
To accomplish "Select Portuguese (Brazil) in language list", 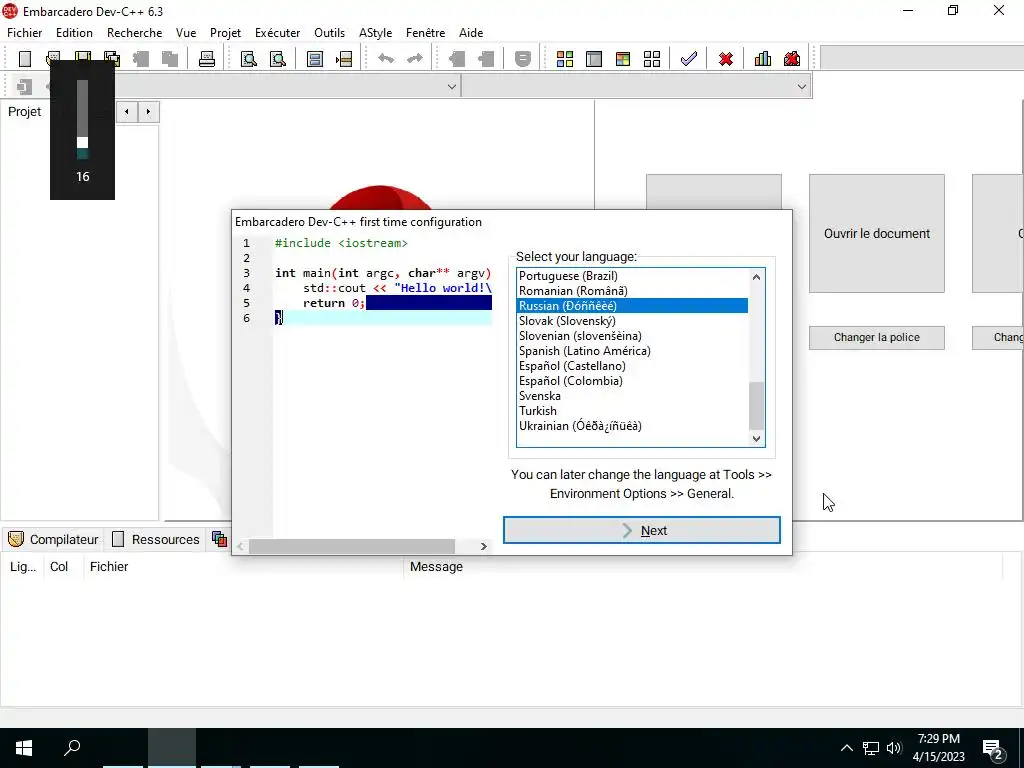I will point(632,276).
